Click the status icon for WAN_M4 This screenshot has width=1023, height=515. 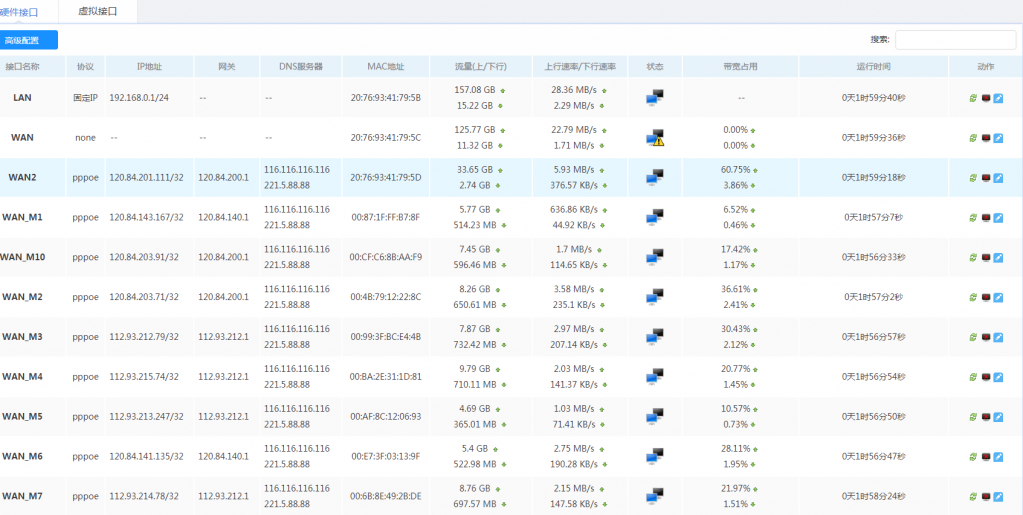[655, 376]
